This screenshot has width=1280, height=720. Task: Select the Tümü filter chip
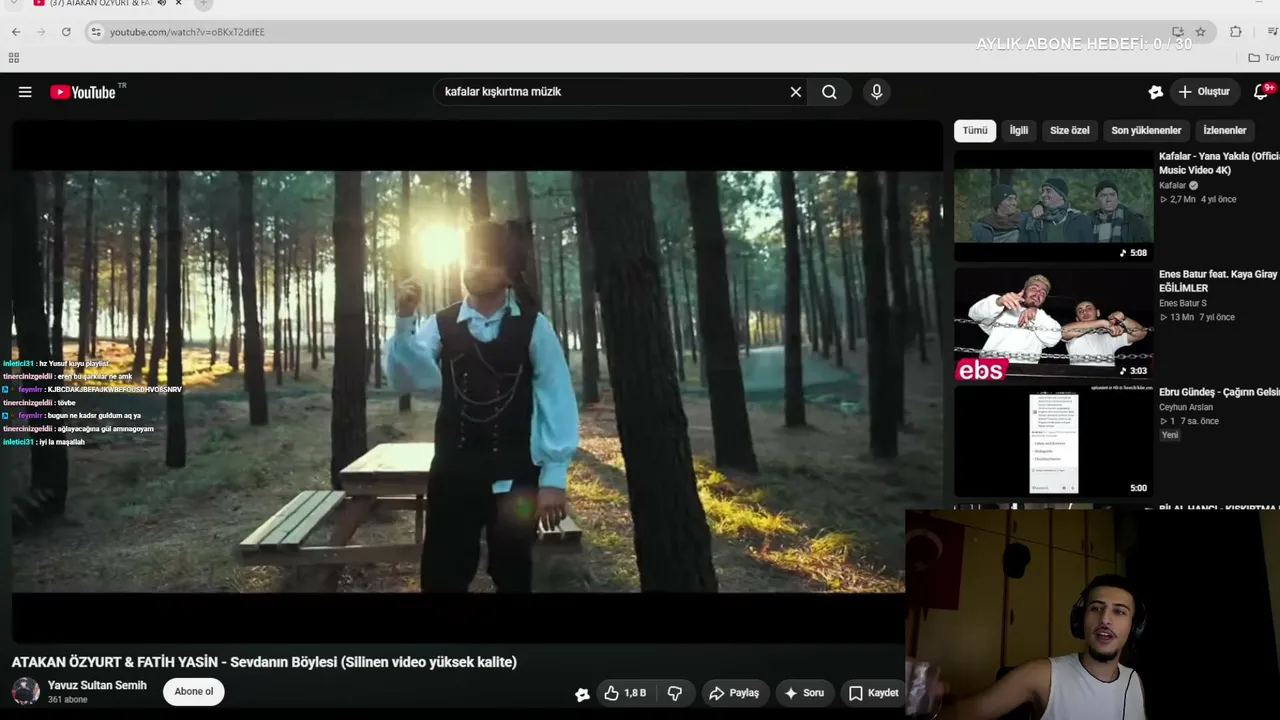click(975, 130)
